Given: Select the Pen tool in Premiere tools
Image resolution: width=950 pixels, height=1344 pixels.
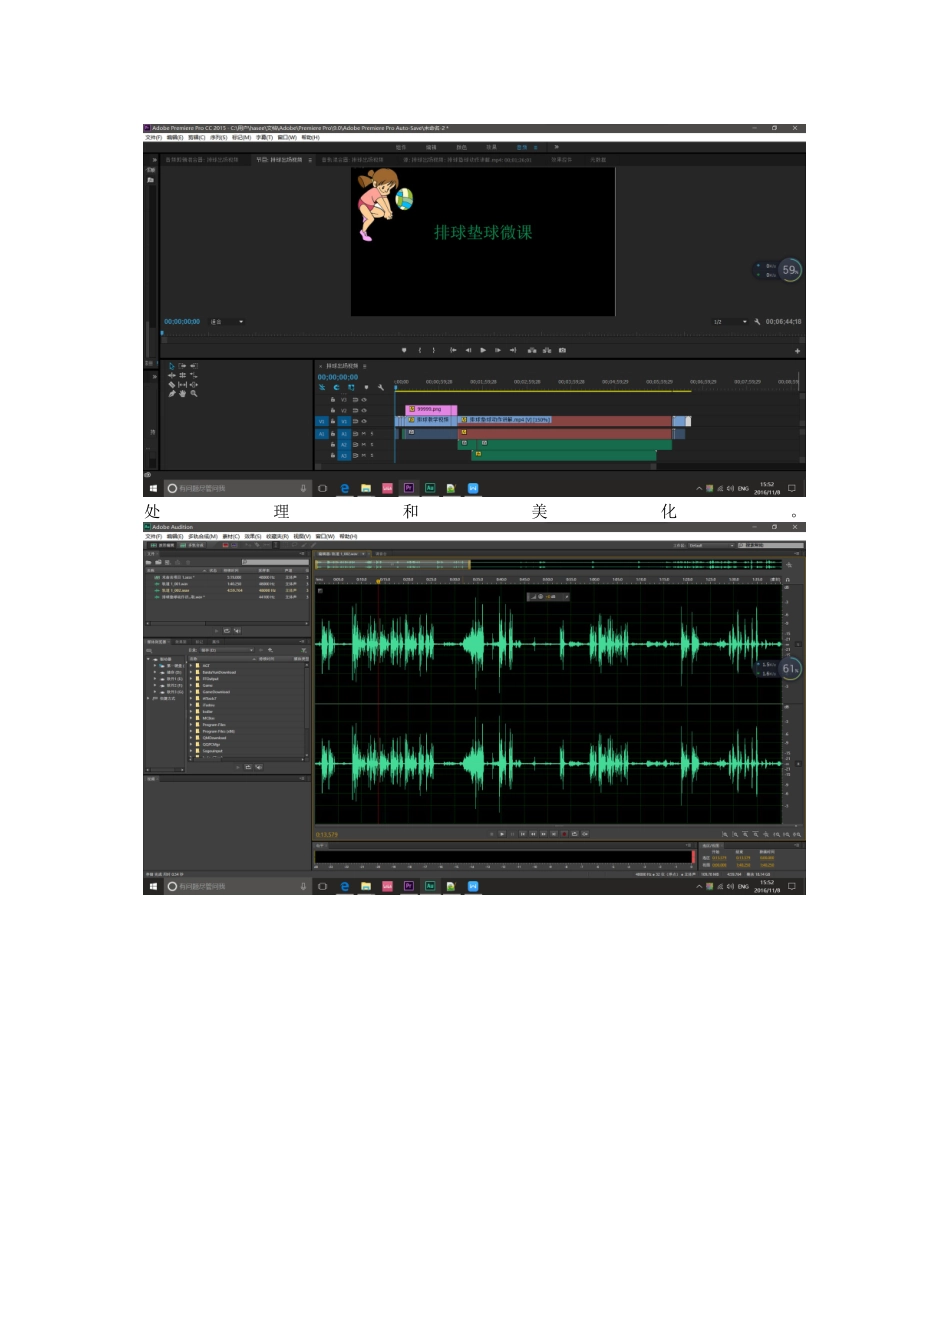Looking at the screenshot, I should click(171, 394).
